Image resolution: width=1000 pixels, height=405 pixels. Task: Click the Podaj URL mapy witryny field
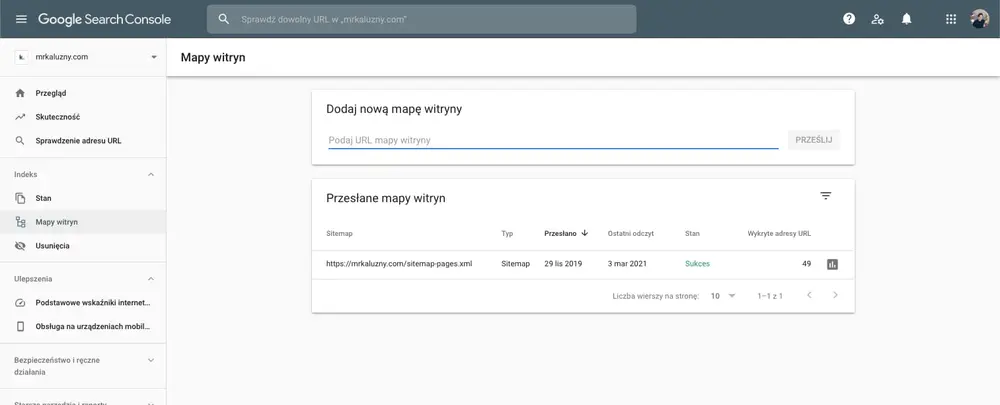553,140
